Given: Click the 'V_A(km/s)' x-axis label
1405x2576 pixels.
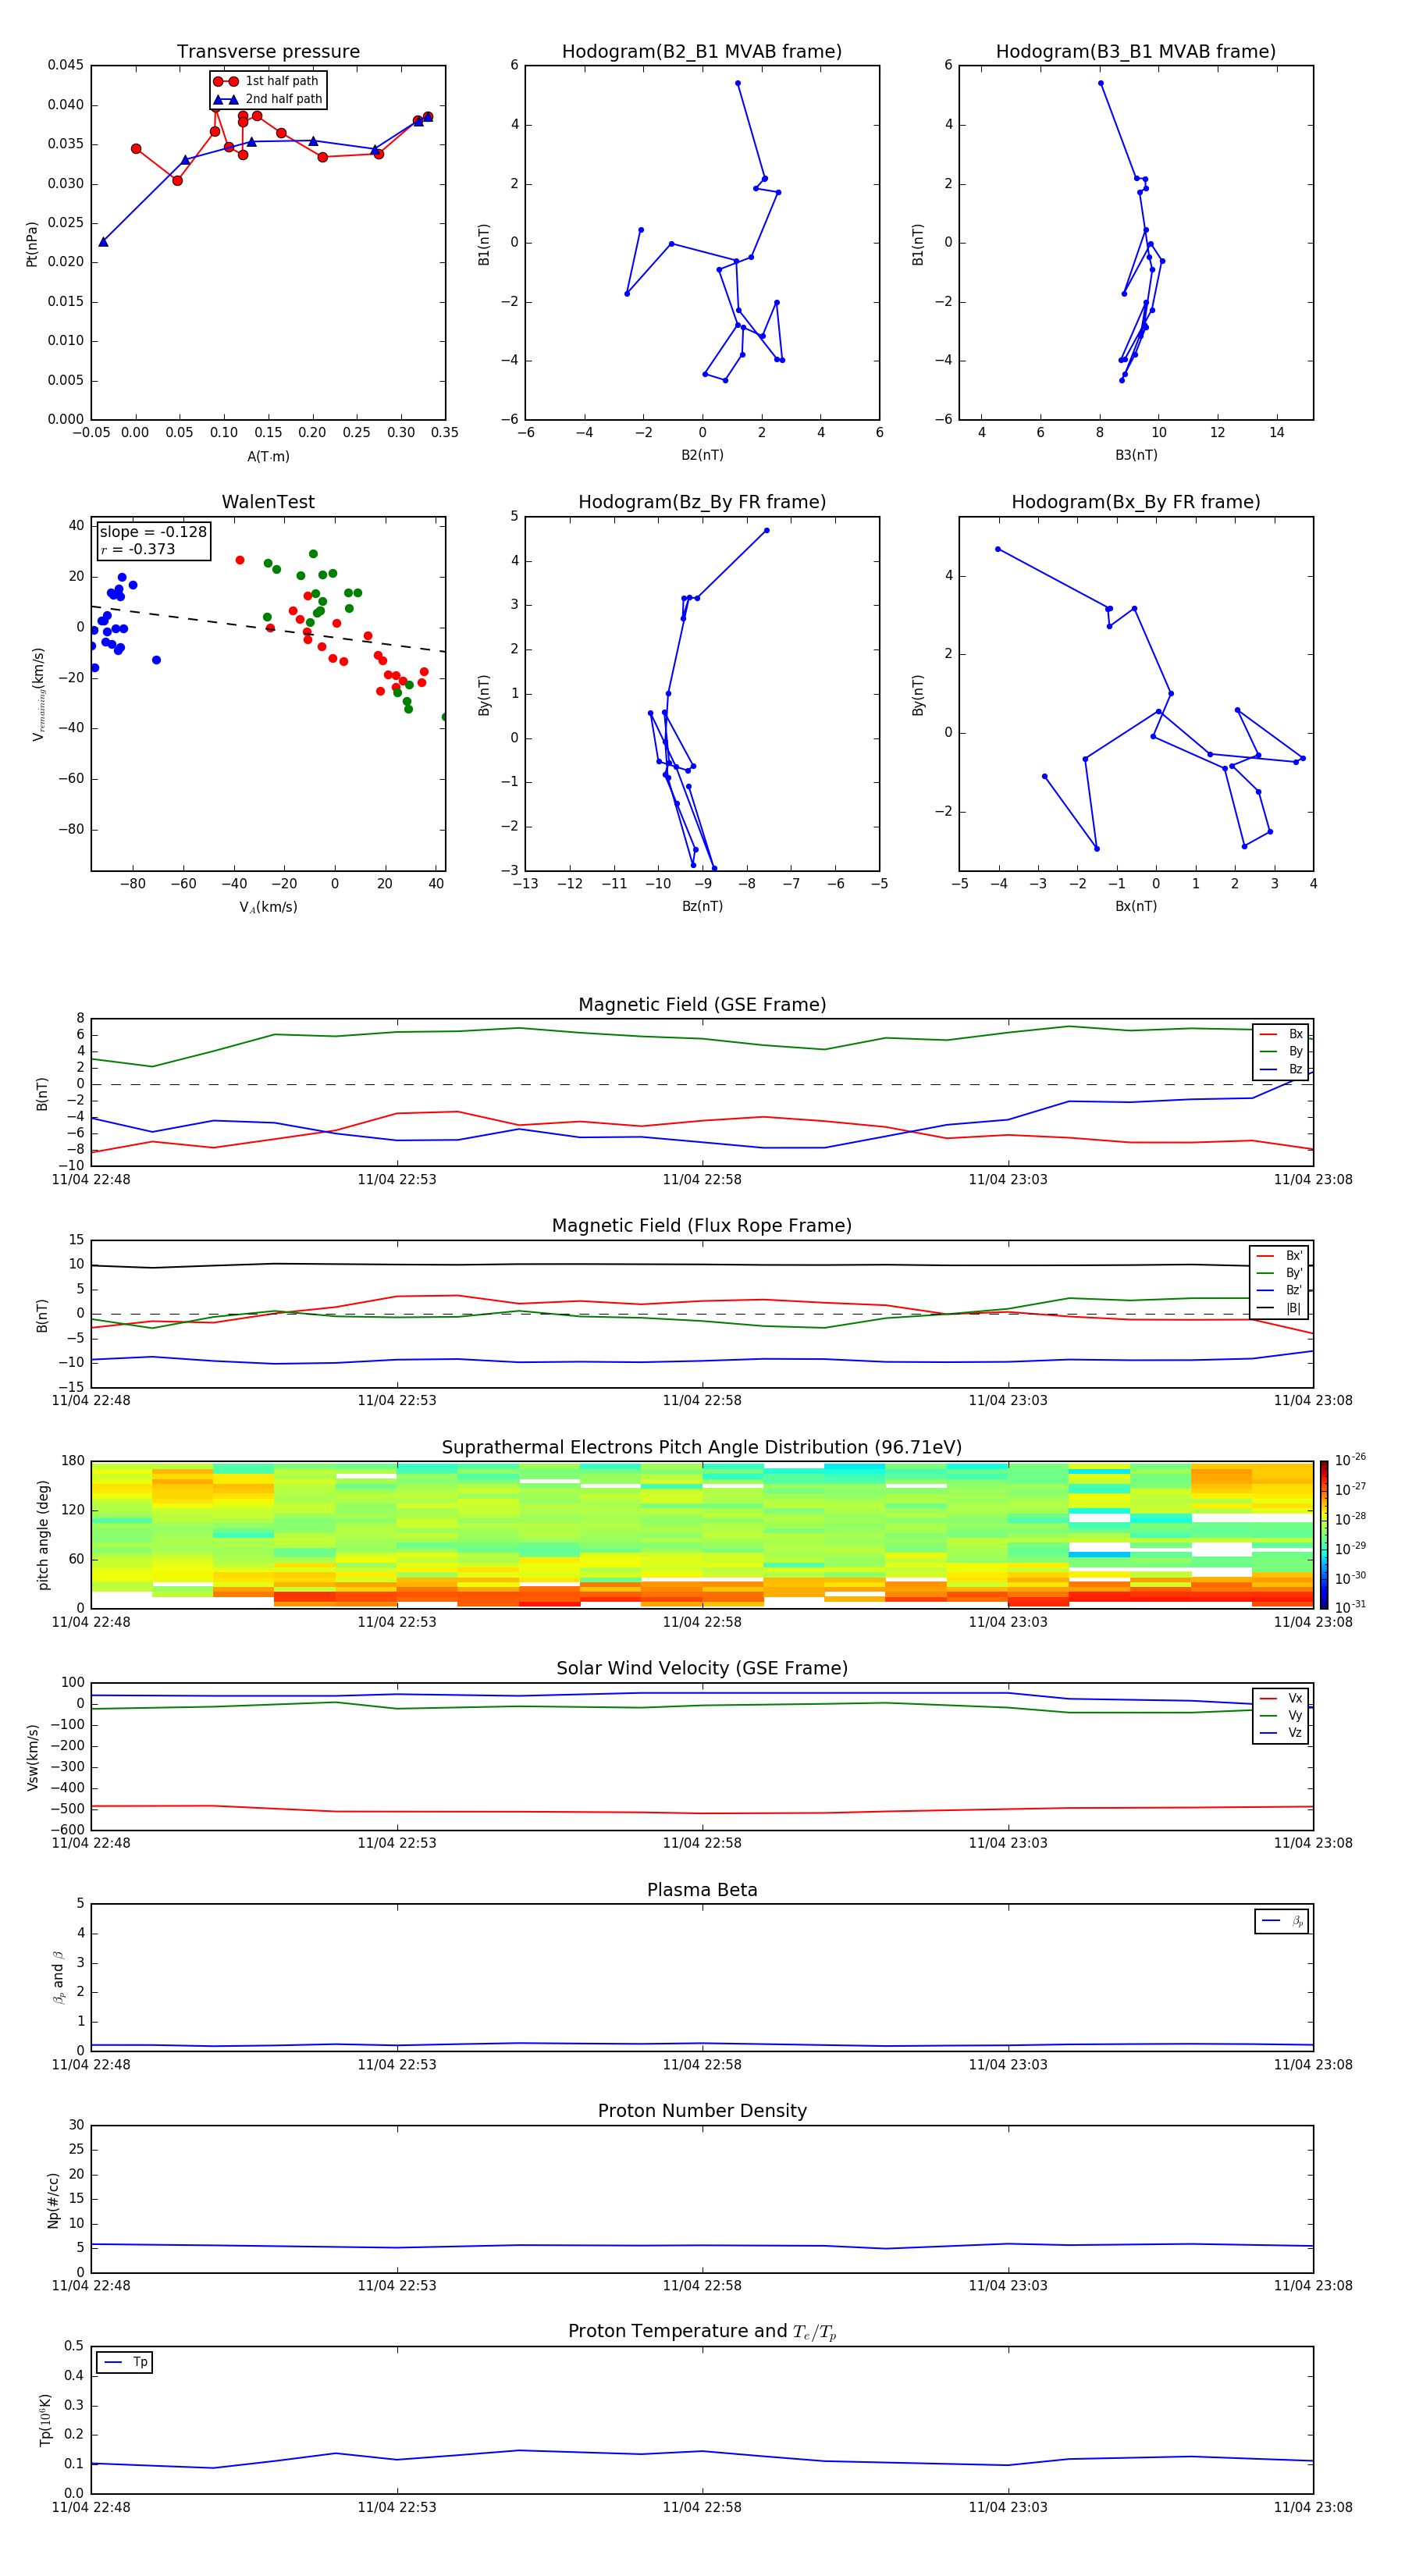Looking at the screenshot, I should [268, 907].
